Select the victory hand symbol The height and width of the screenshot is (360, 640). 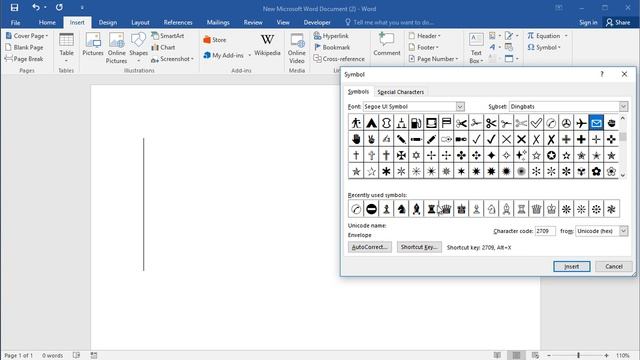371,139
